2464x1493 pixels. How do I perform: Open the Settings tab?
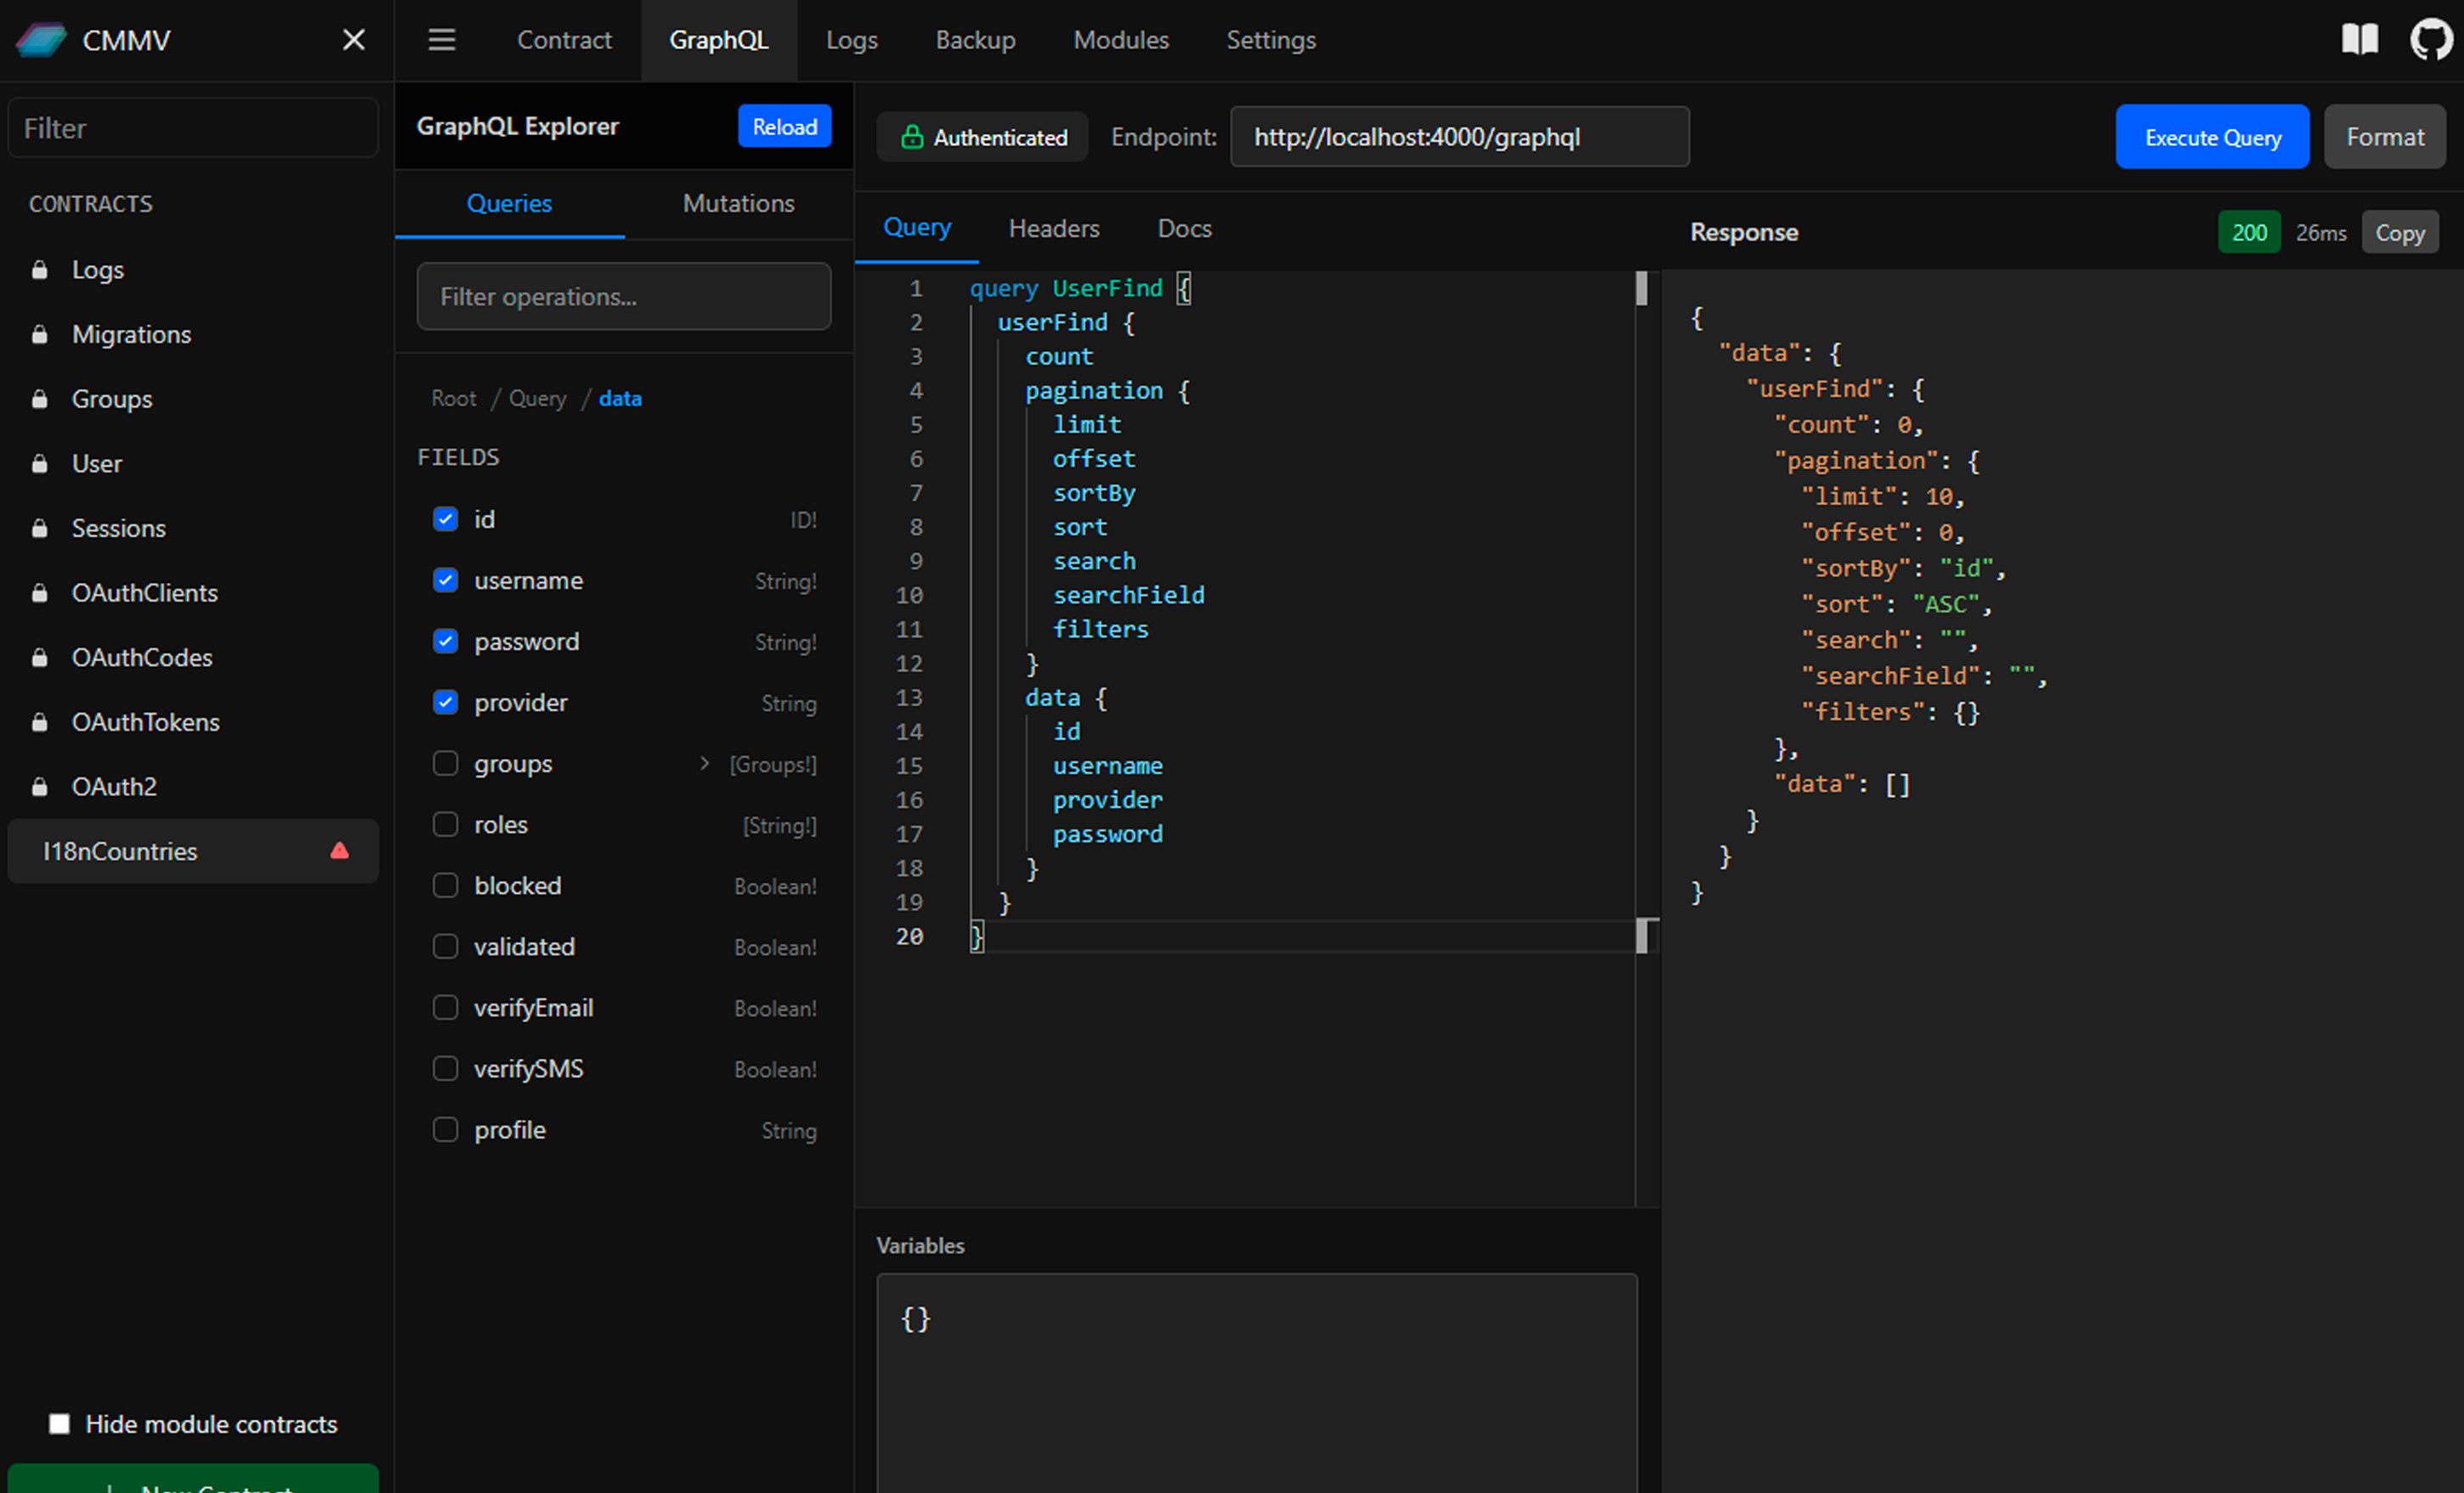click(1271, 40)
